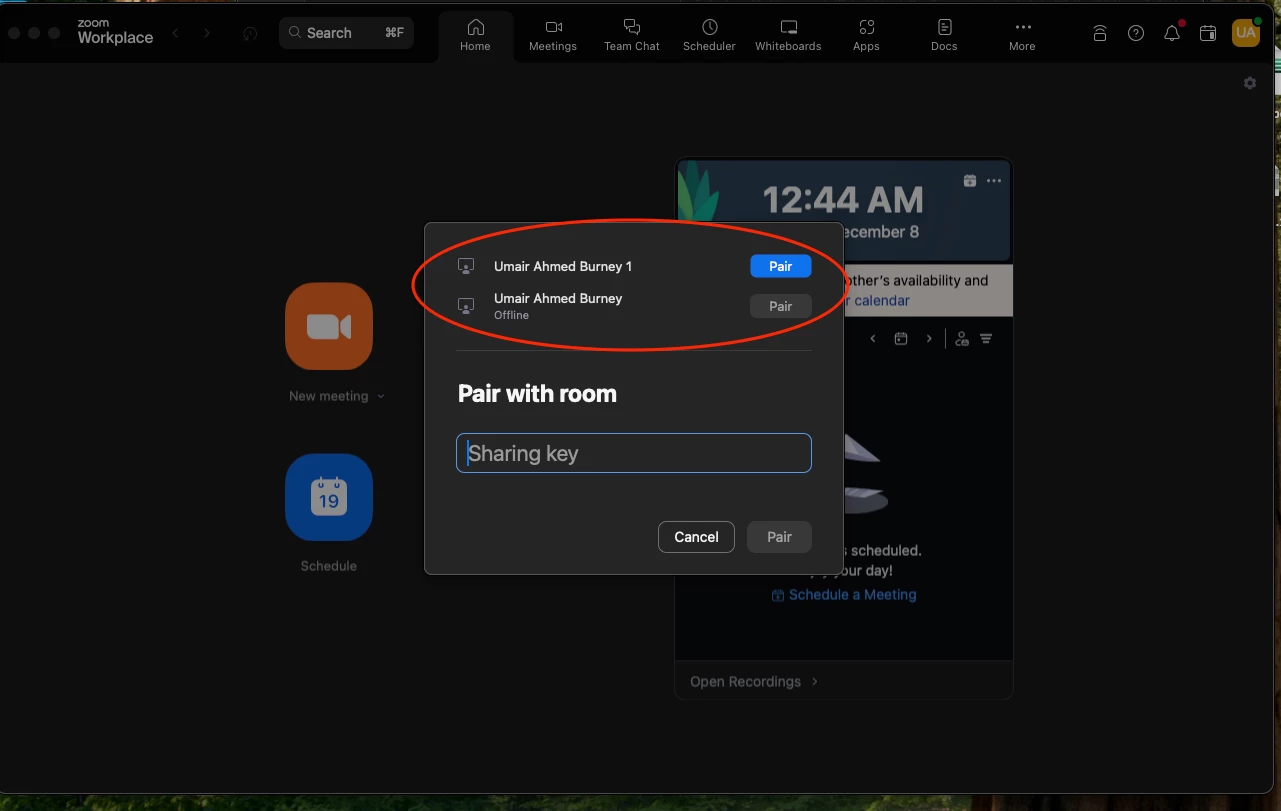1281x811 pixels.
Task: Click the add event icon on the clock card
Action: click(969, 181)
